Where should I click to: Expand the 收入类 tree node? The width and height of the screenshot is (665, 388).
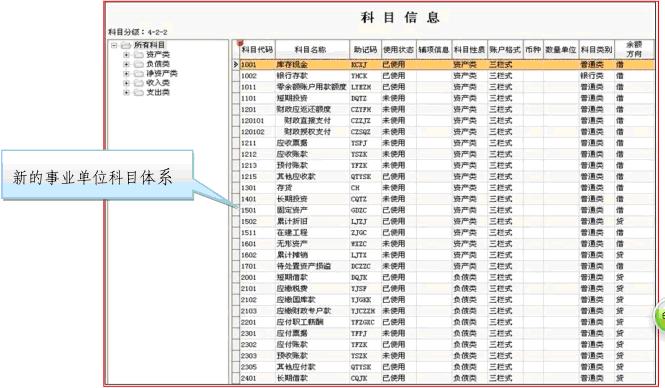[126, 83]
